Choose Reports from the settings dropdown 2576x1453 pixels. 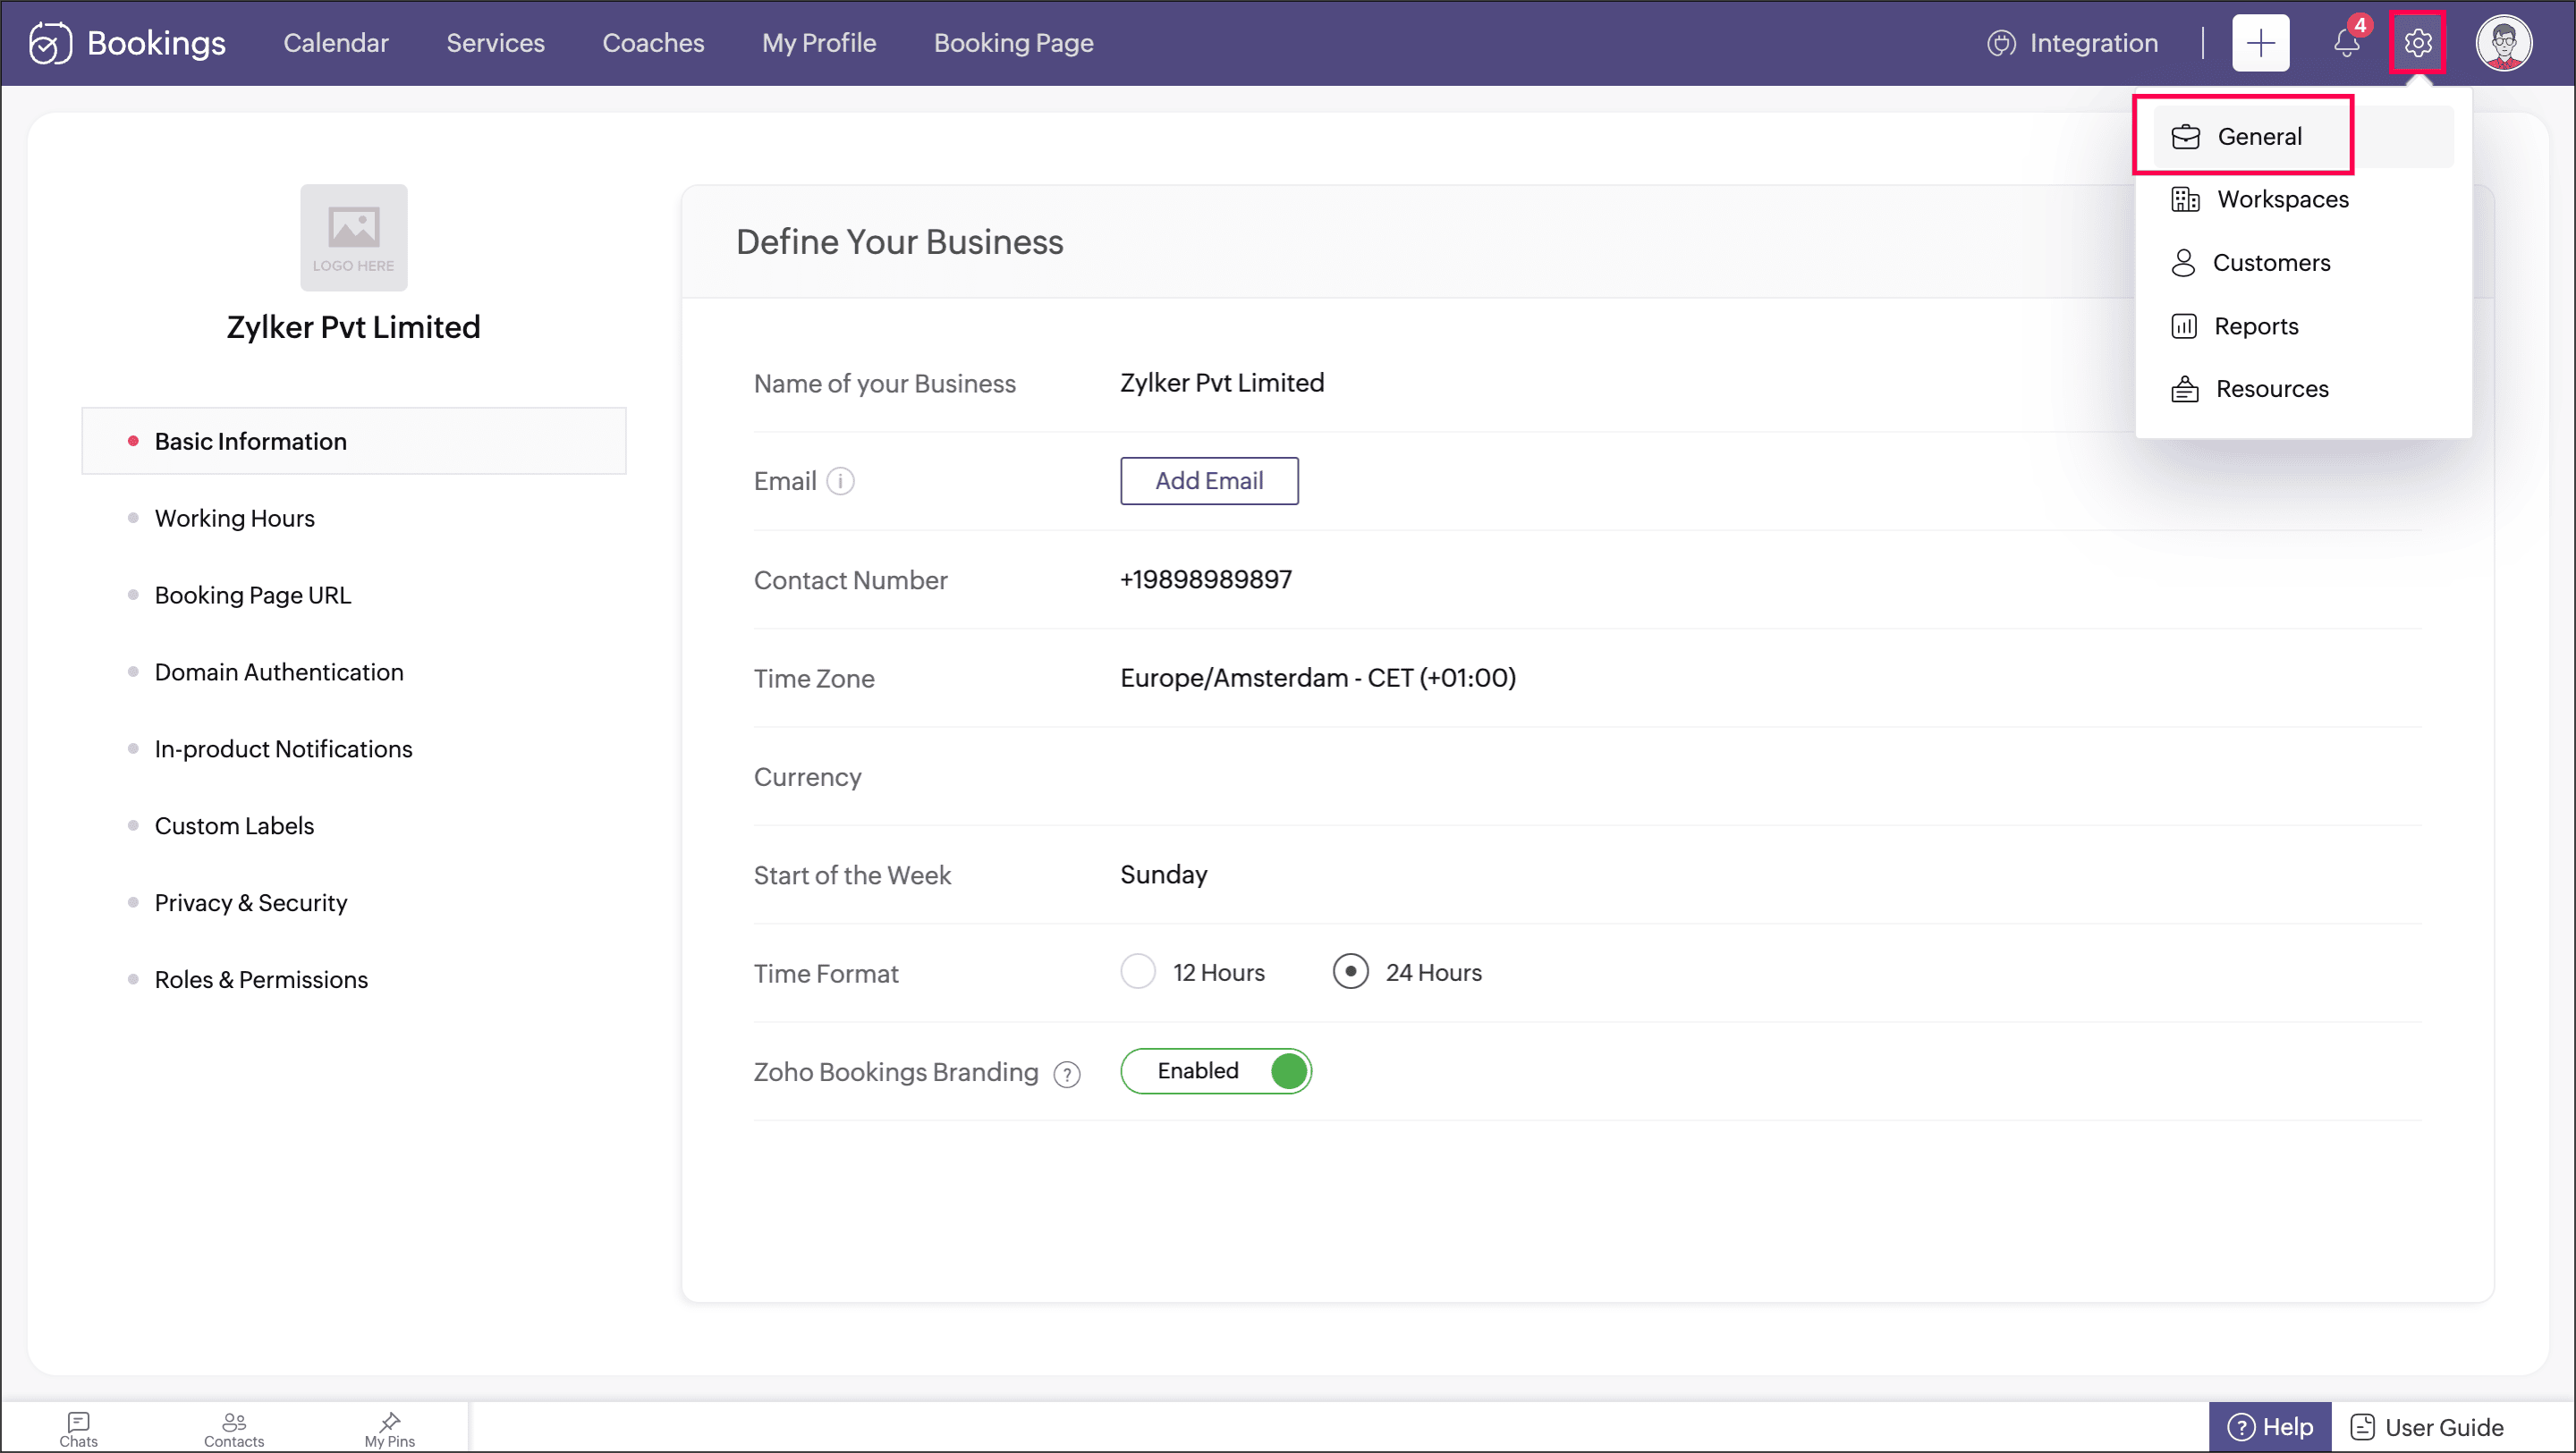pos(2255,326)
